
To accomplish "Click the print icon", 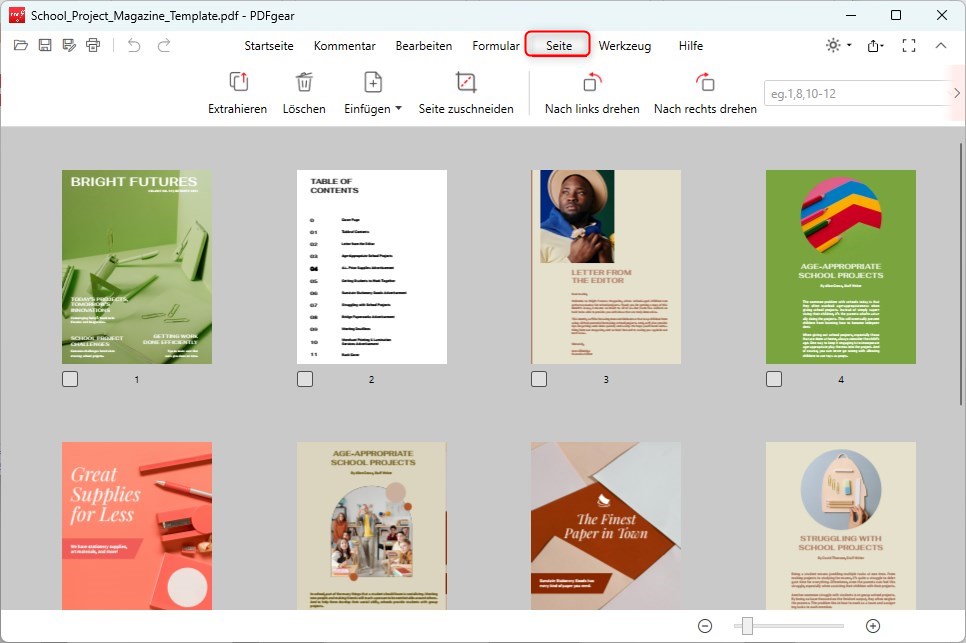I will coord(93,45).
